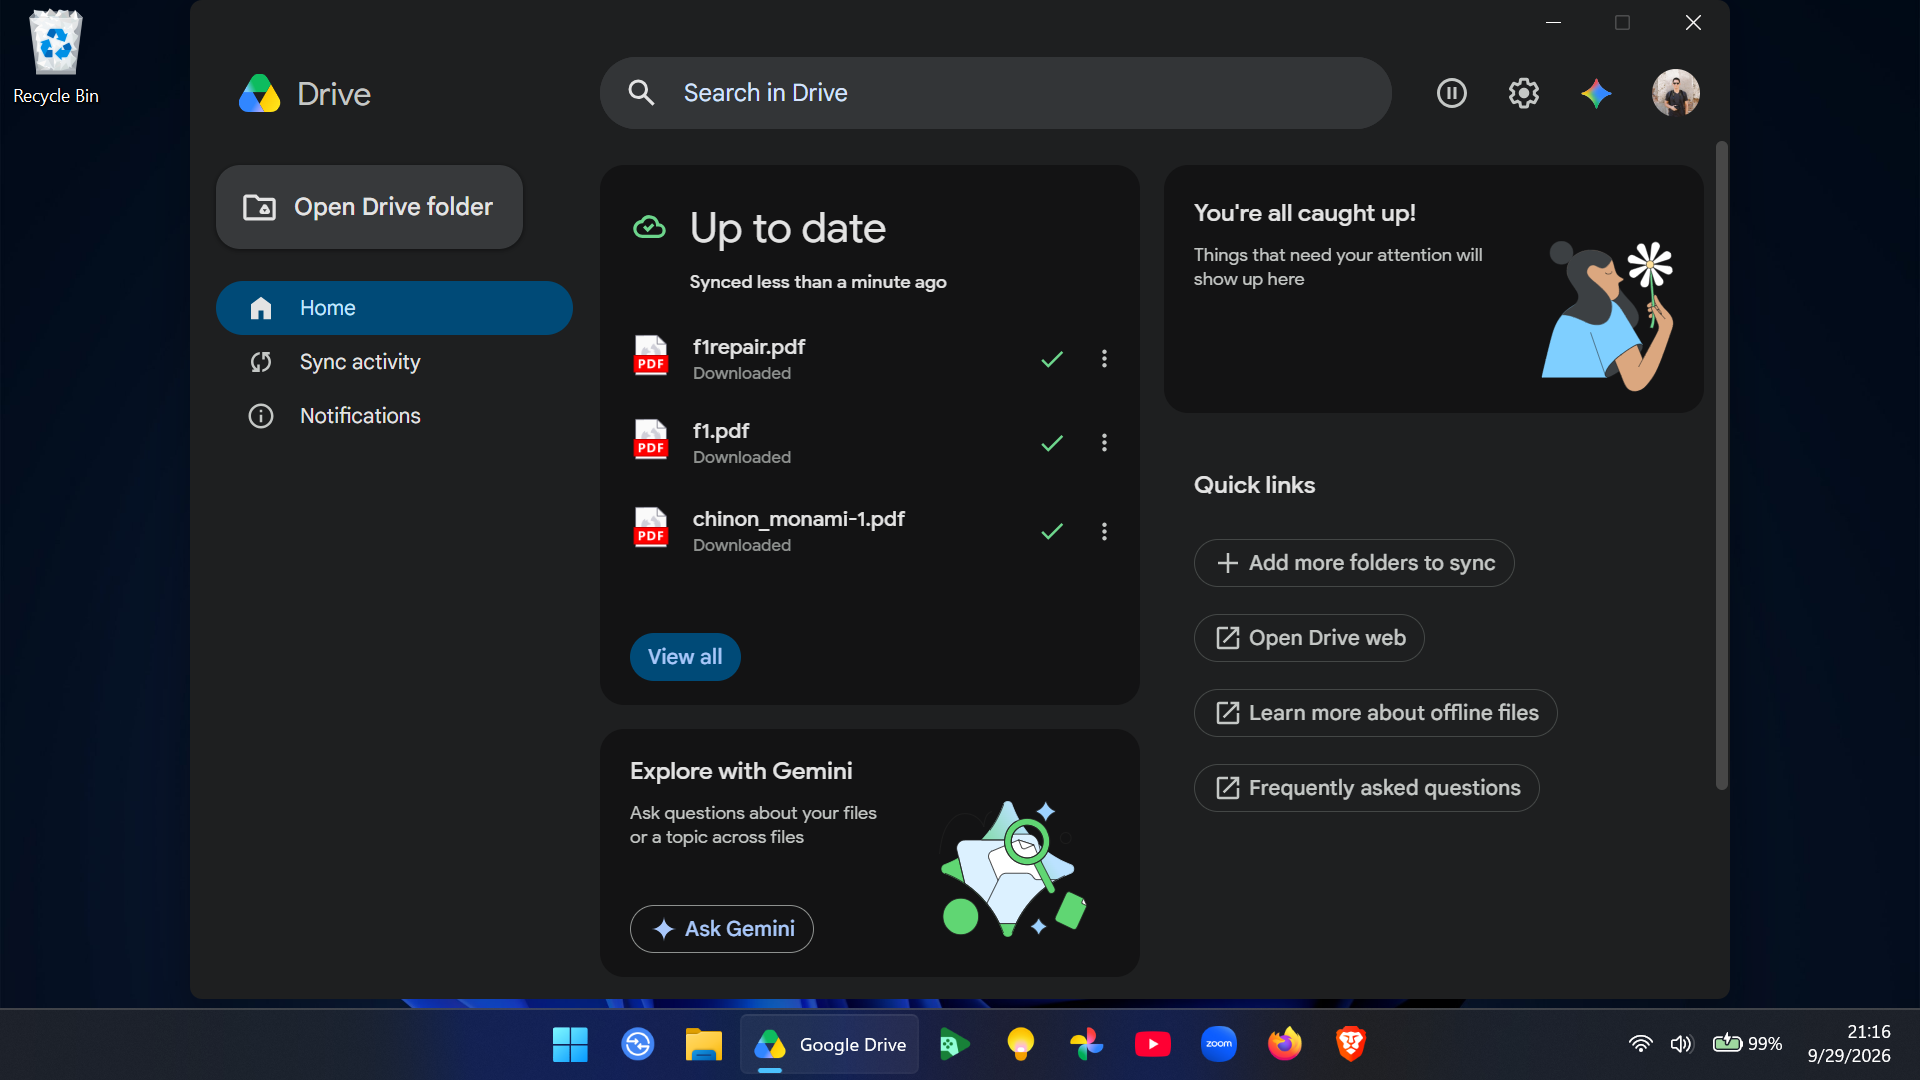Click the synced checkmark for f1.pdf

(x=1052, y=443)
